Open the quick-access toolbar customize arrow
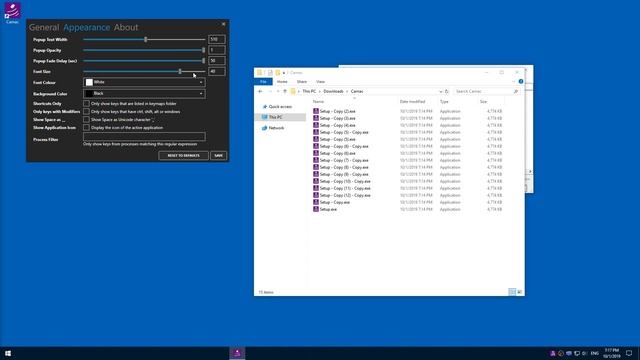This screenshot has width=640, height=360. point(284,73)
